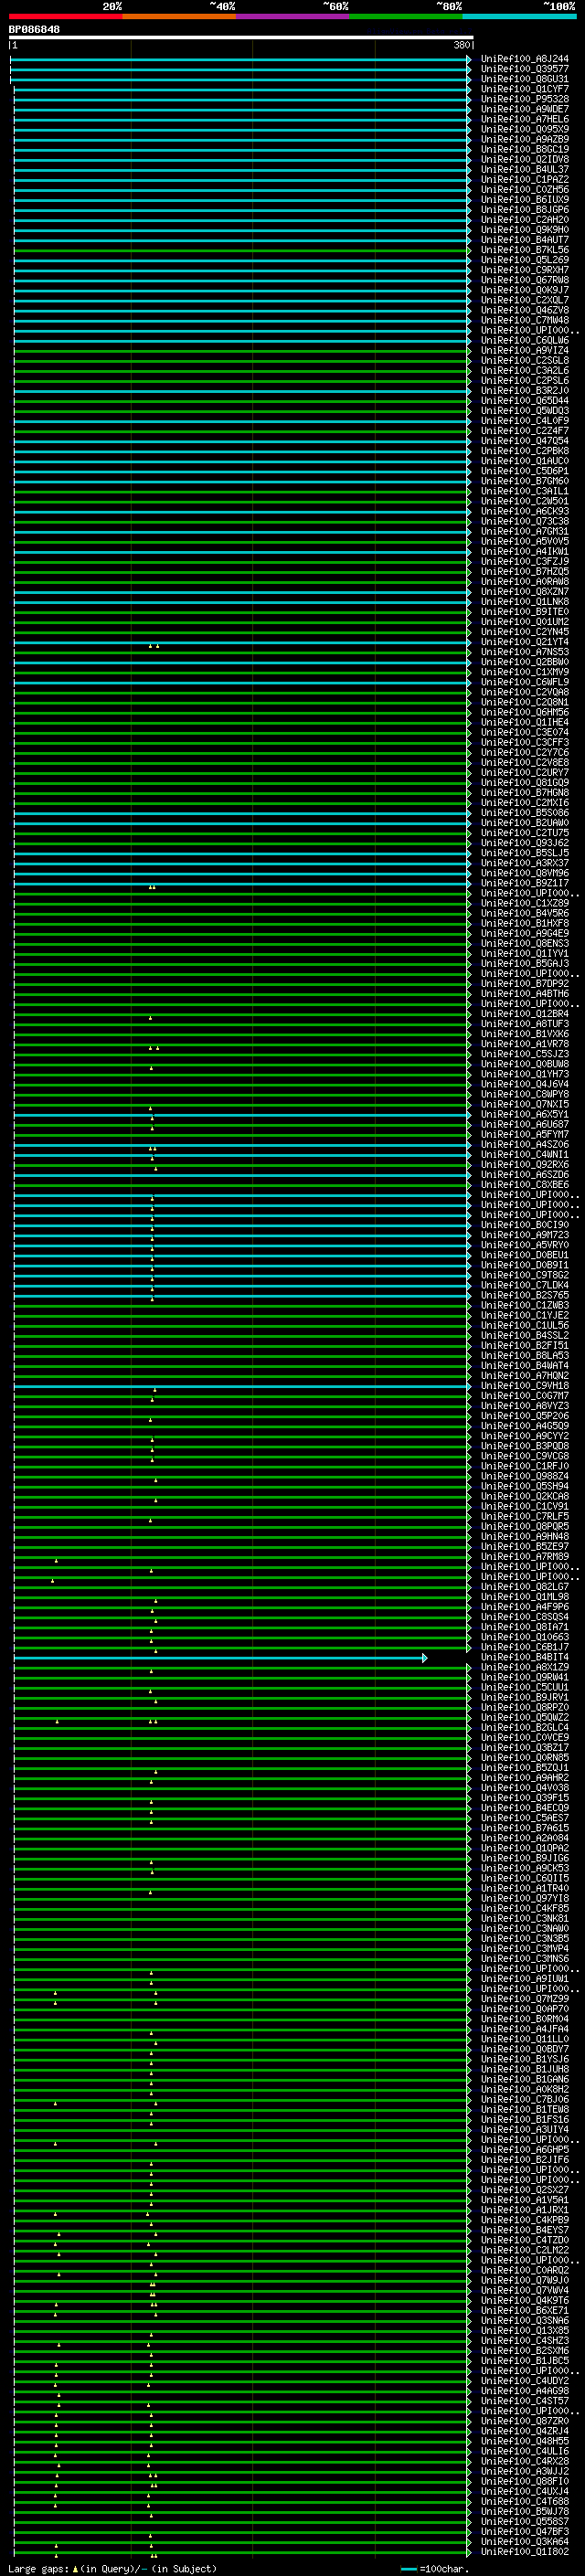Click the arrowhead ending the A8J244 alignment bar
This screenshot has width=585, height=2576.
[x=468, y=60]
